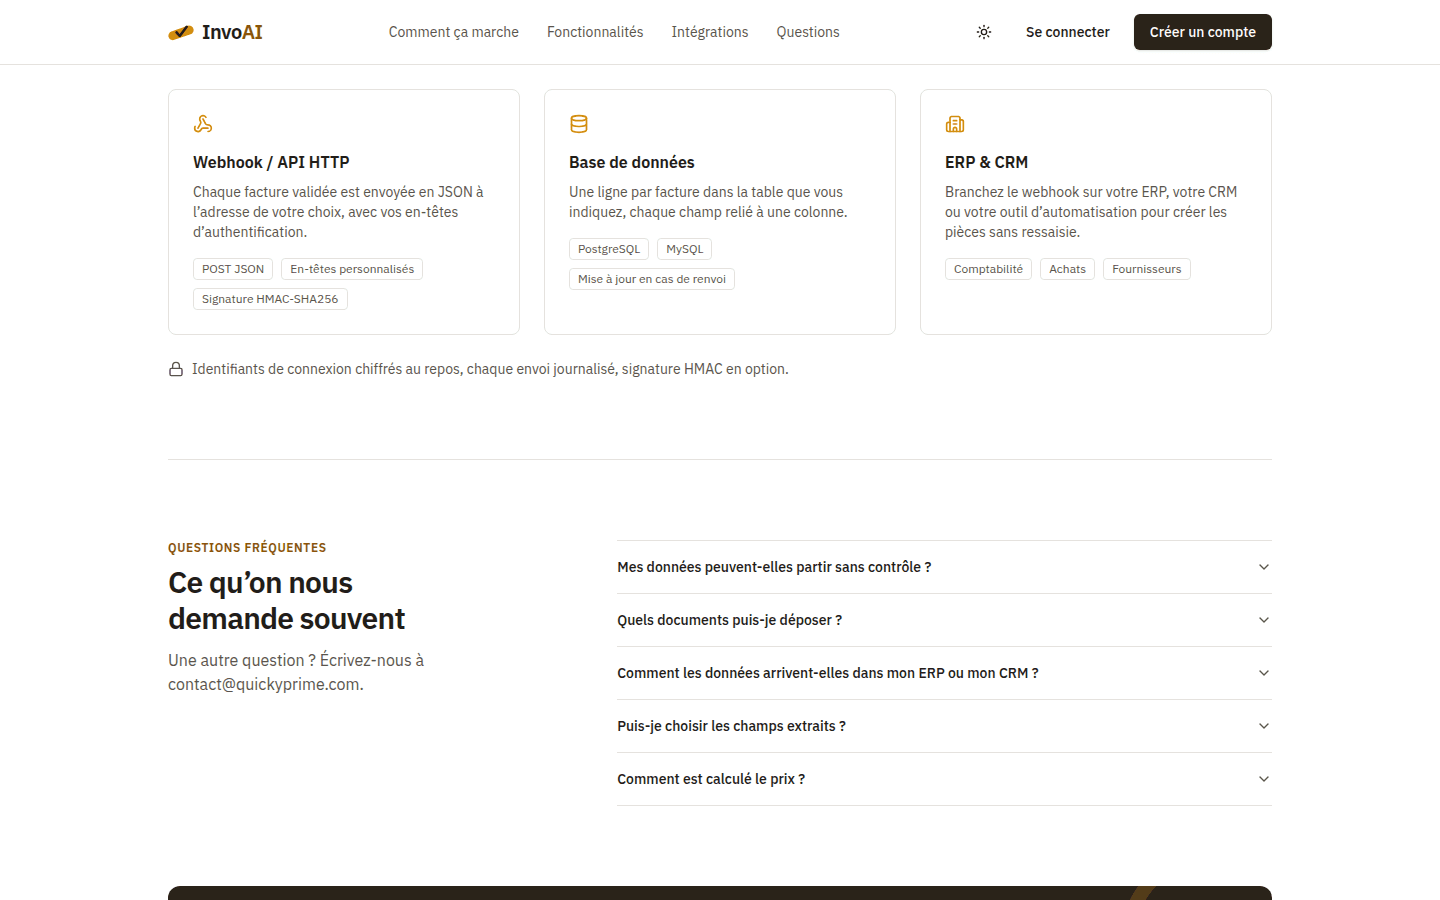Click the MySQL tag
1440x900 pixels.
pyautogui.click(x=685, y=249)
